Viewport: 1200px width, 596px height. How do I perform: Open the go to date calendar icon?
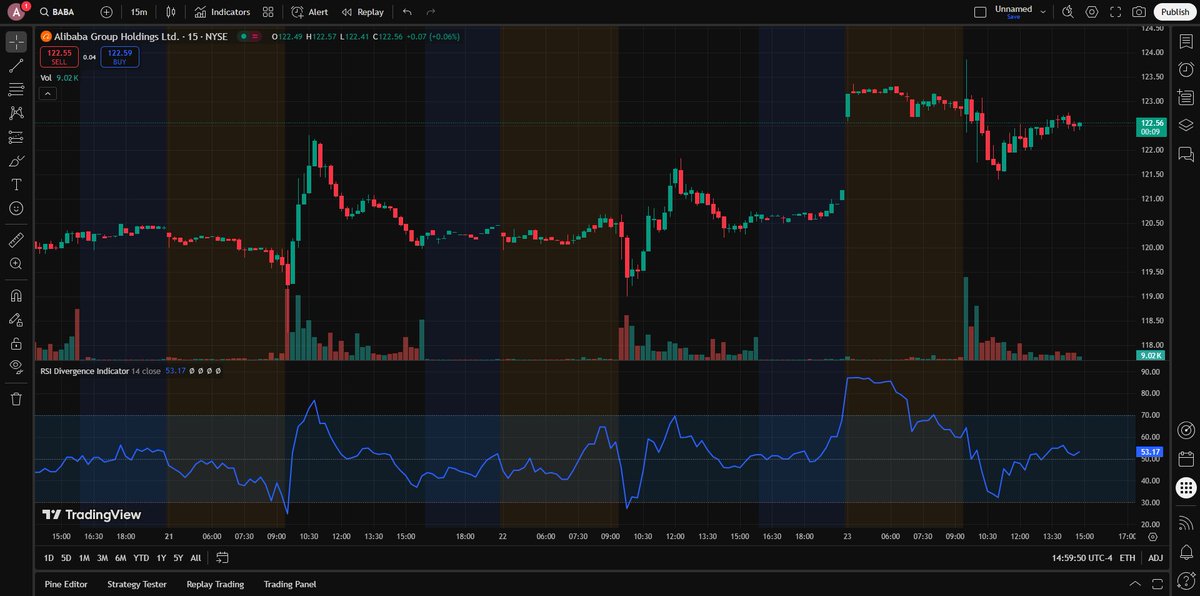tap(222, 558)
